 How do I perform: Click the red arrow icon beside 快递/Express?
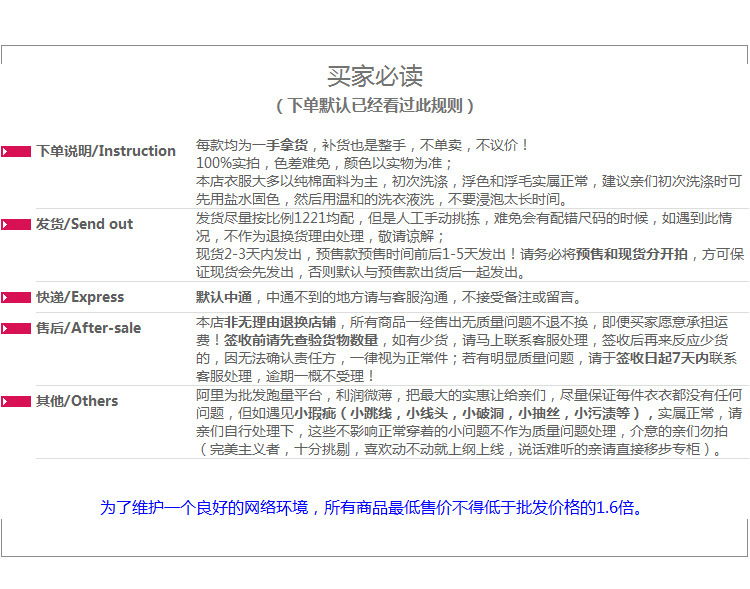(x=16, y=298)
